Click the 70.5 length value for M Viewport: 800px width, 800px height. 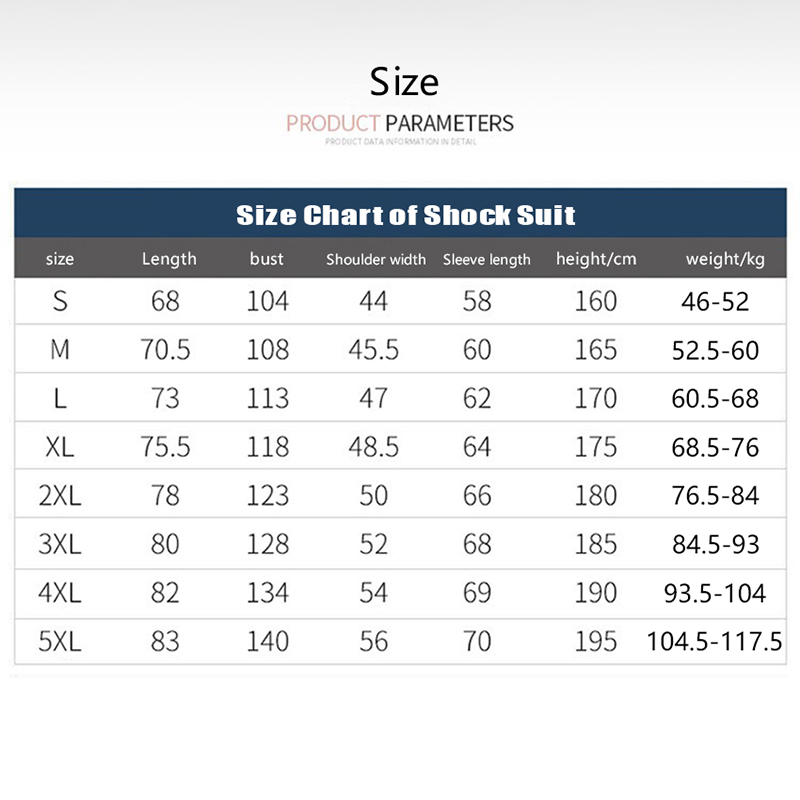click(x=165, y=349)
